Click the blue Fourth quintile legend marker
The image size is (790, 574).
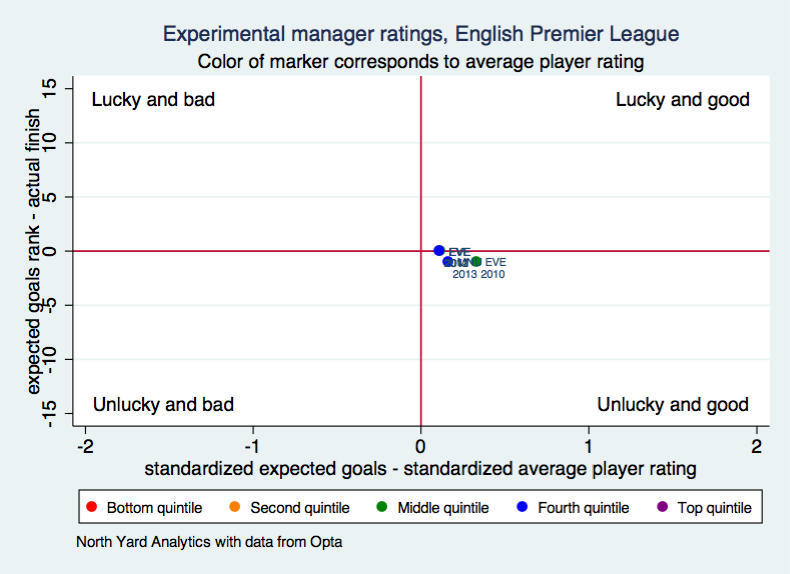click(x=523, y=508)
